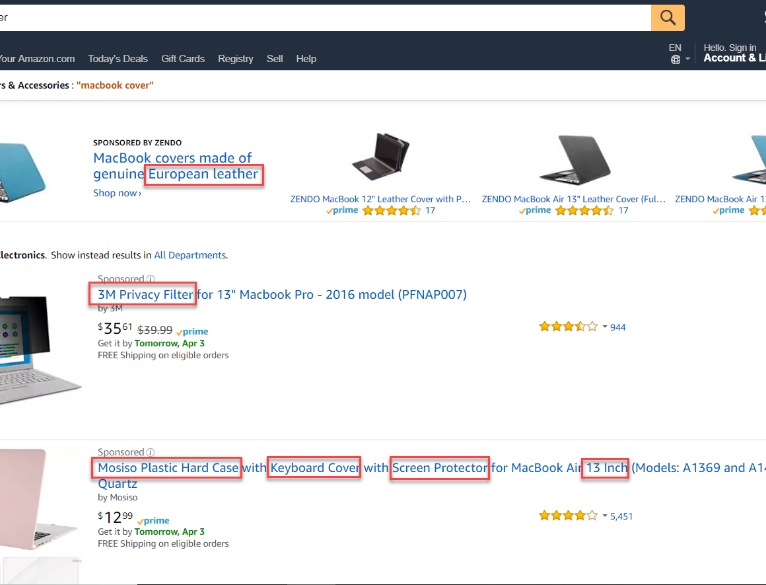
Task: Click the All Departments link
Action: [190, 255]
